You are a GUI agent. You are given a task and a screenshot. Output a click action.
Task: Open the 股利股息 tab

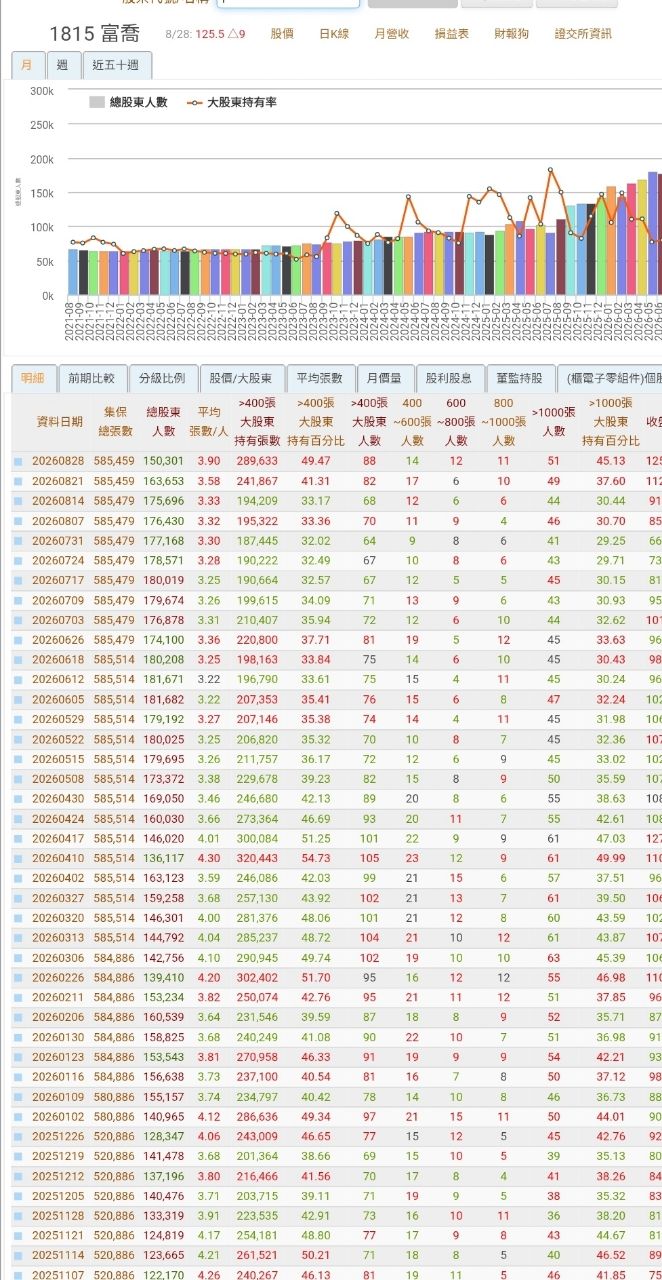click(449, 379)
